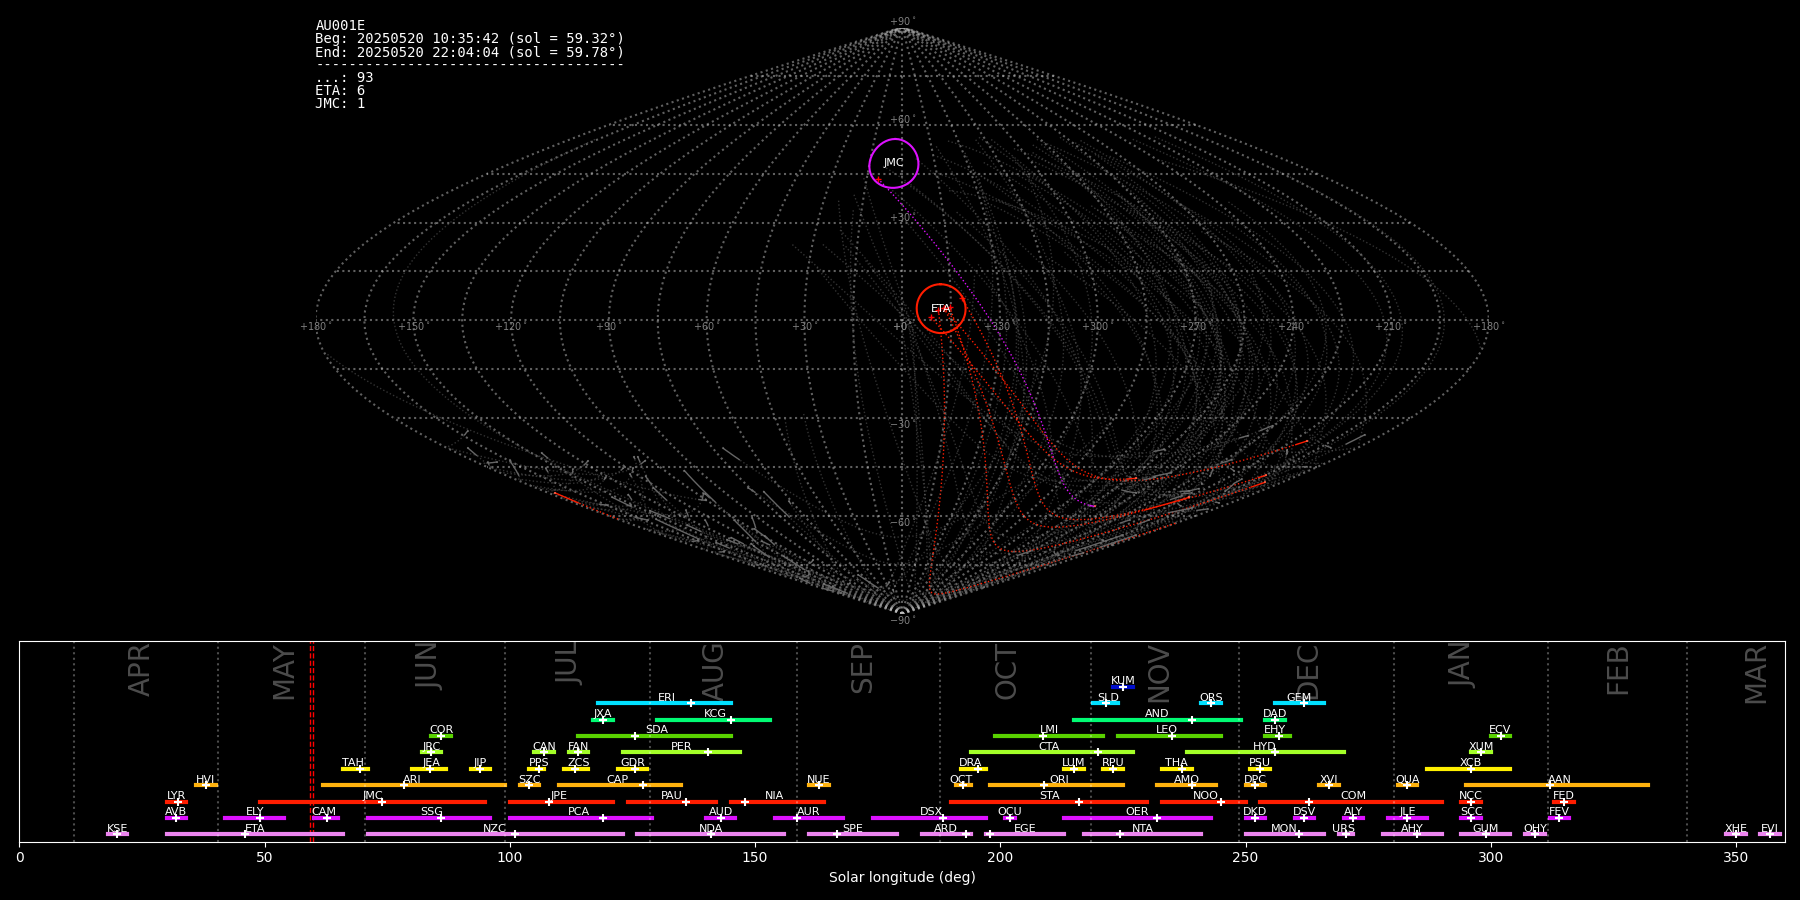Select the LYR shower label

[176, 796]
